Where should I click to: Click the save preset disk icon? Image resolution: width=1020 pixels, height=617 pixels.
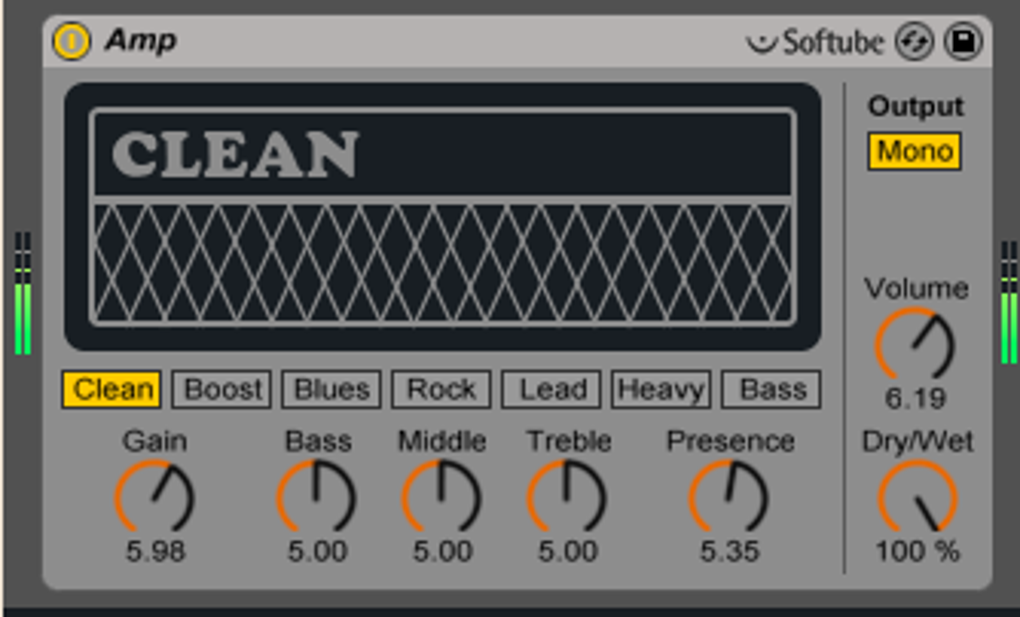point(963,42)
